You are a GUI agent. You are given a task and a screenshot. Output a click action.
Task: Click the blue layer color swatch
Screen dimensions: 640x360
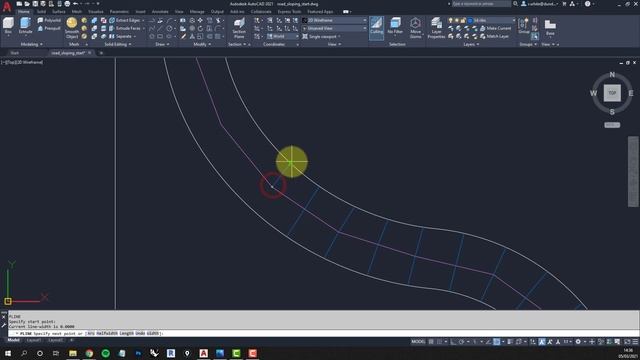(470, 20)
